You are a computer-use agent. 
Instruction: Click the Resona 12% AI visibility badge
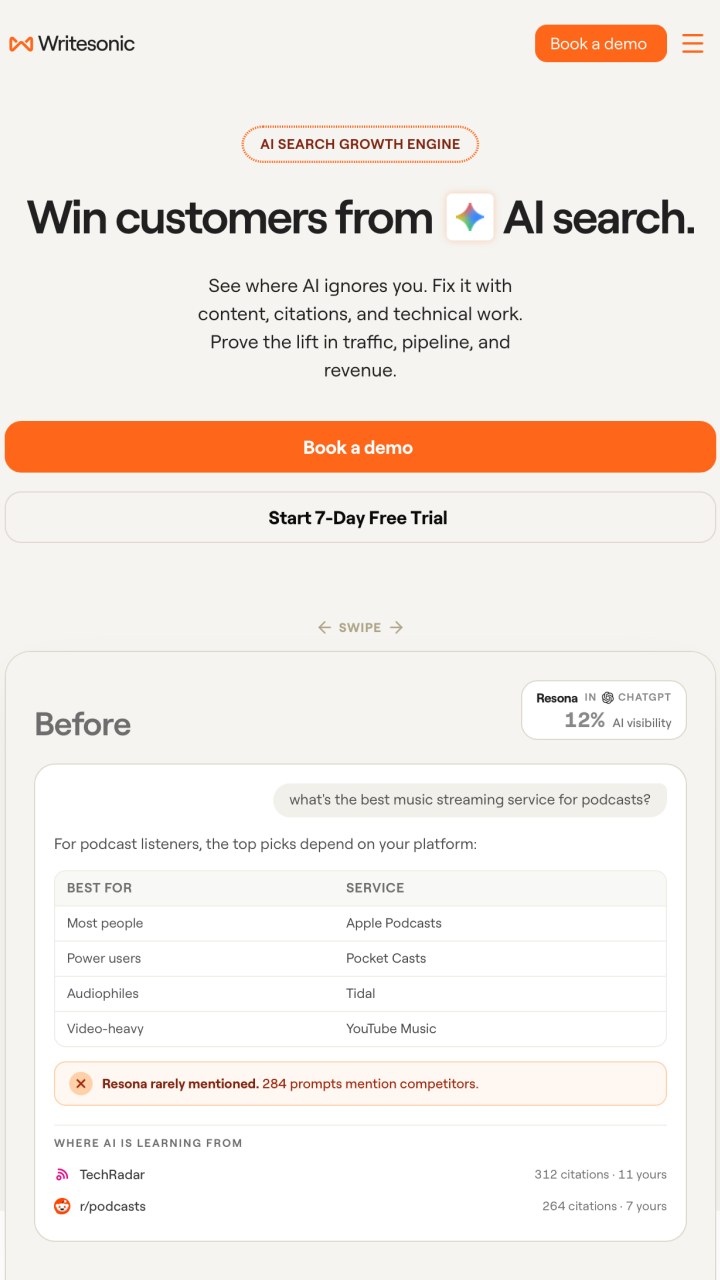coord(604,710)
